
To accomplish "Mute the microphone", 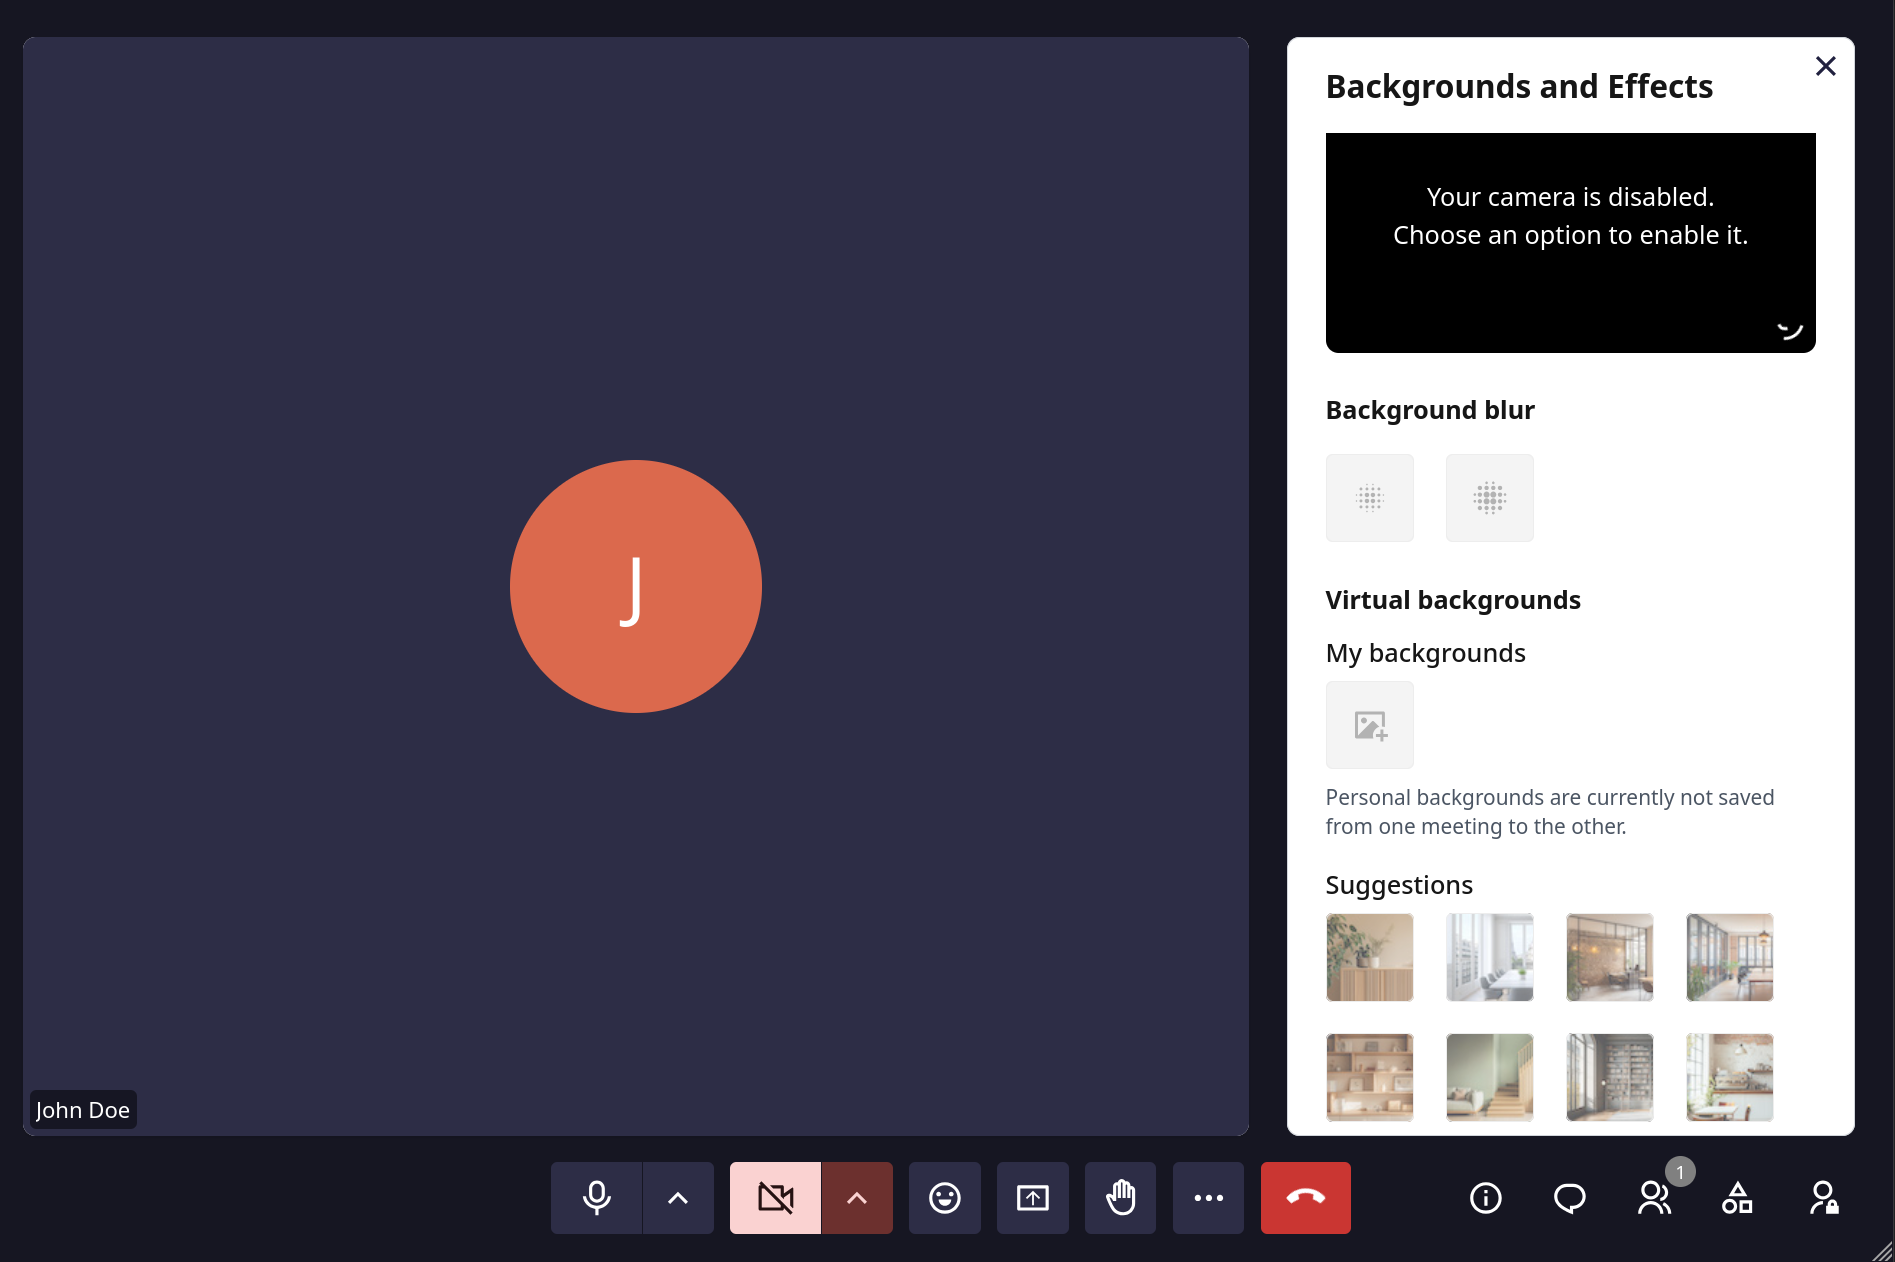I will pos(596,1197).
